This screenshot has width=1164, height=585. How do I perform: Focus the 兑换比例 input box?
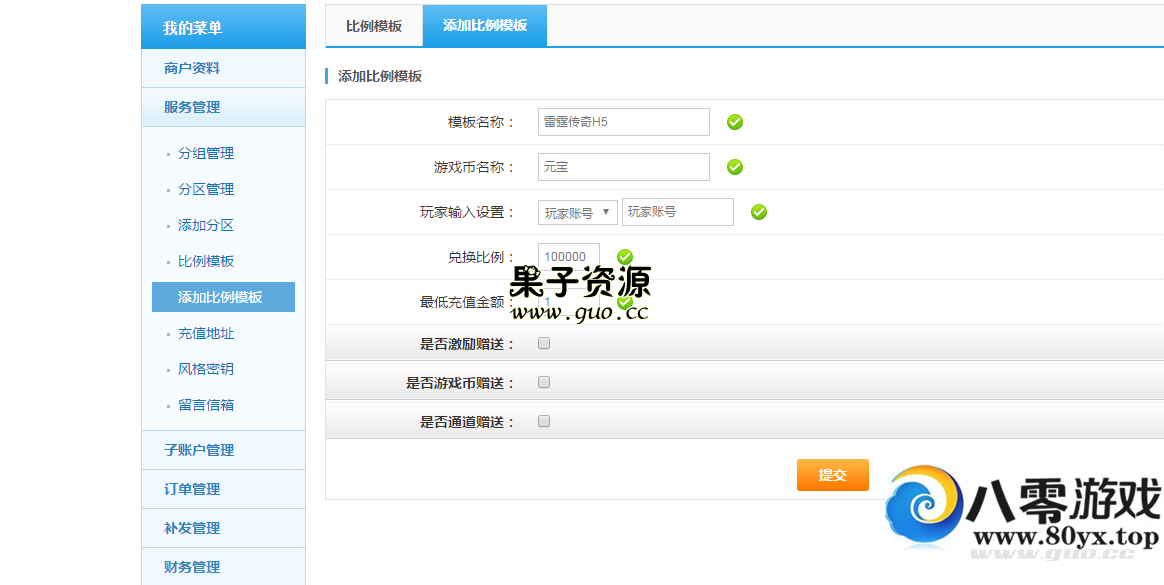pyautogui.click(x=569, y=257)
